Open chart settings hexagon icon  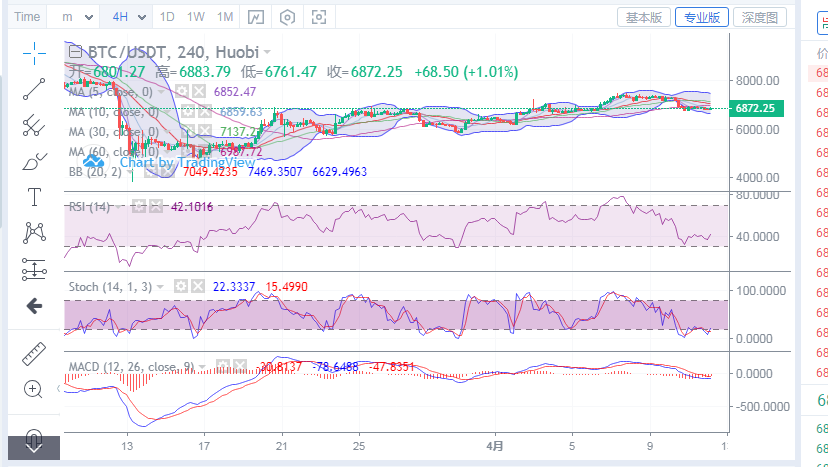pos(288,17)
